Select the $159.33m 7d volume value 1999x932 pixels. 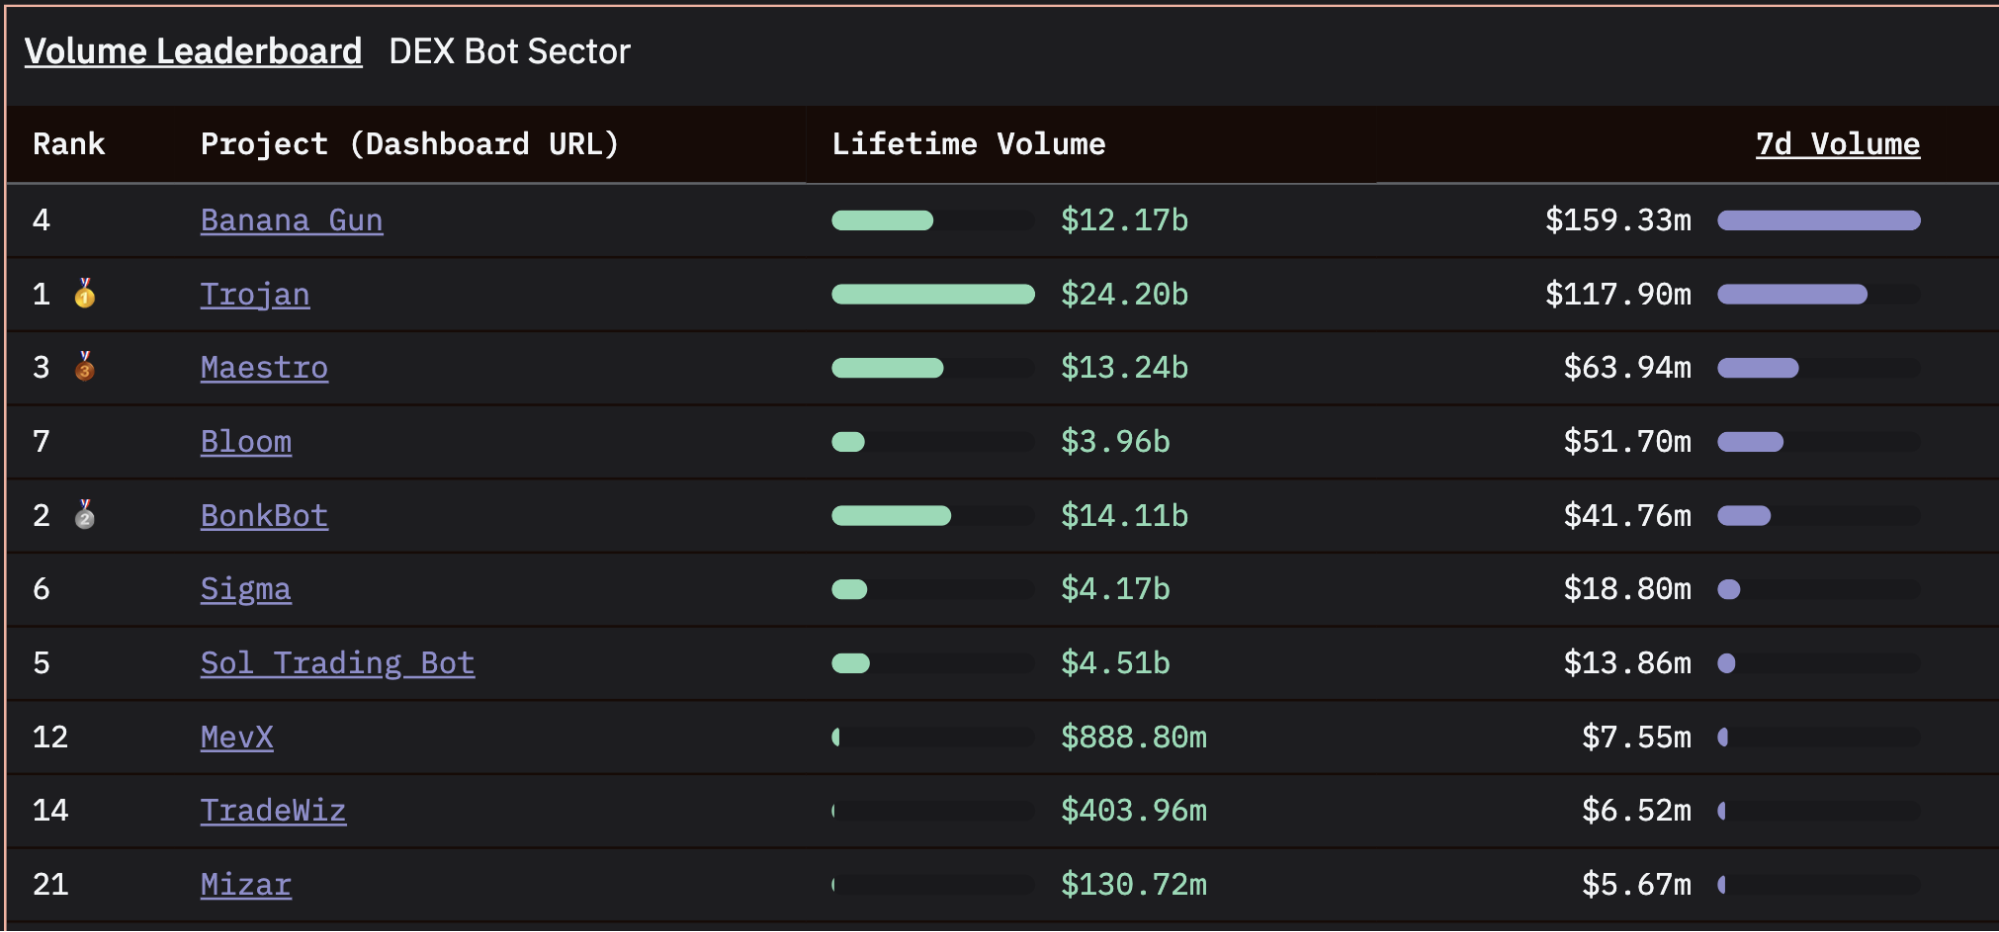[1619, 220]
